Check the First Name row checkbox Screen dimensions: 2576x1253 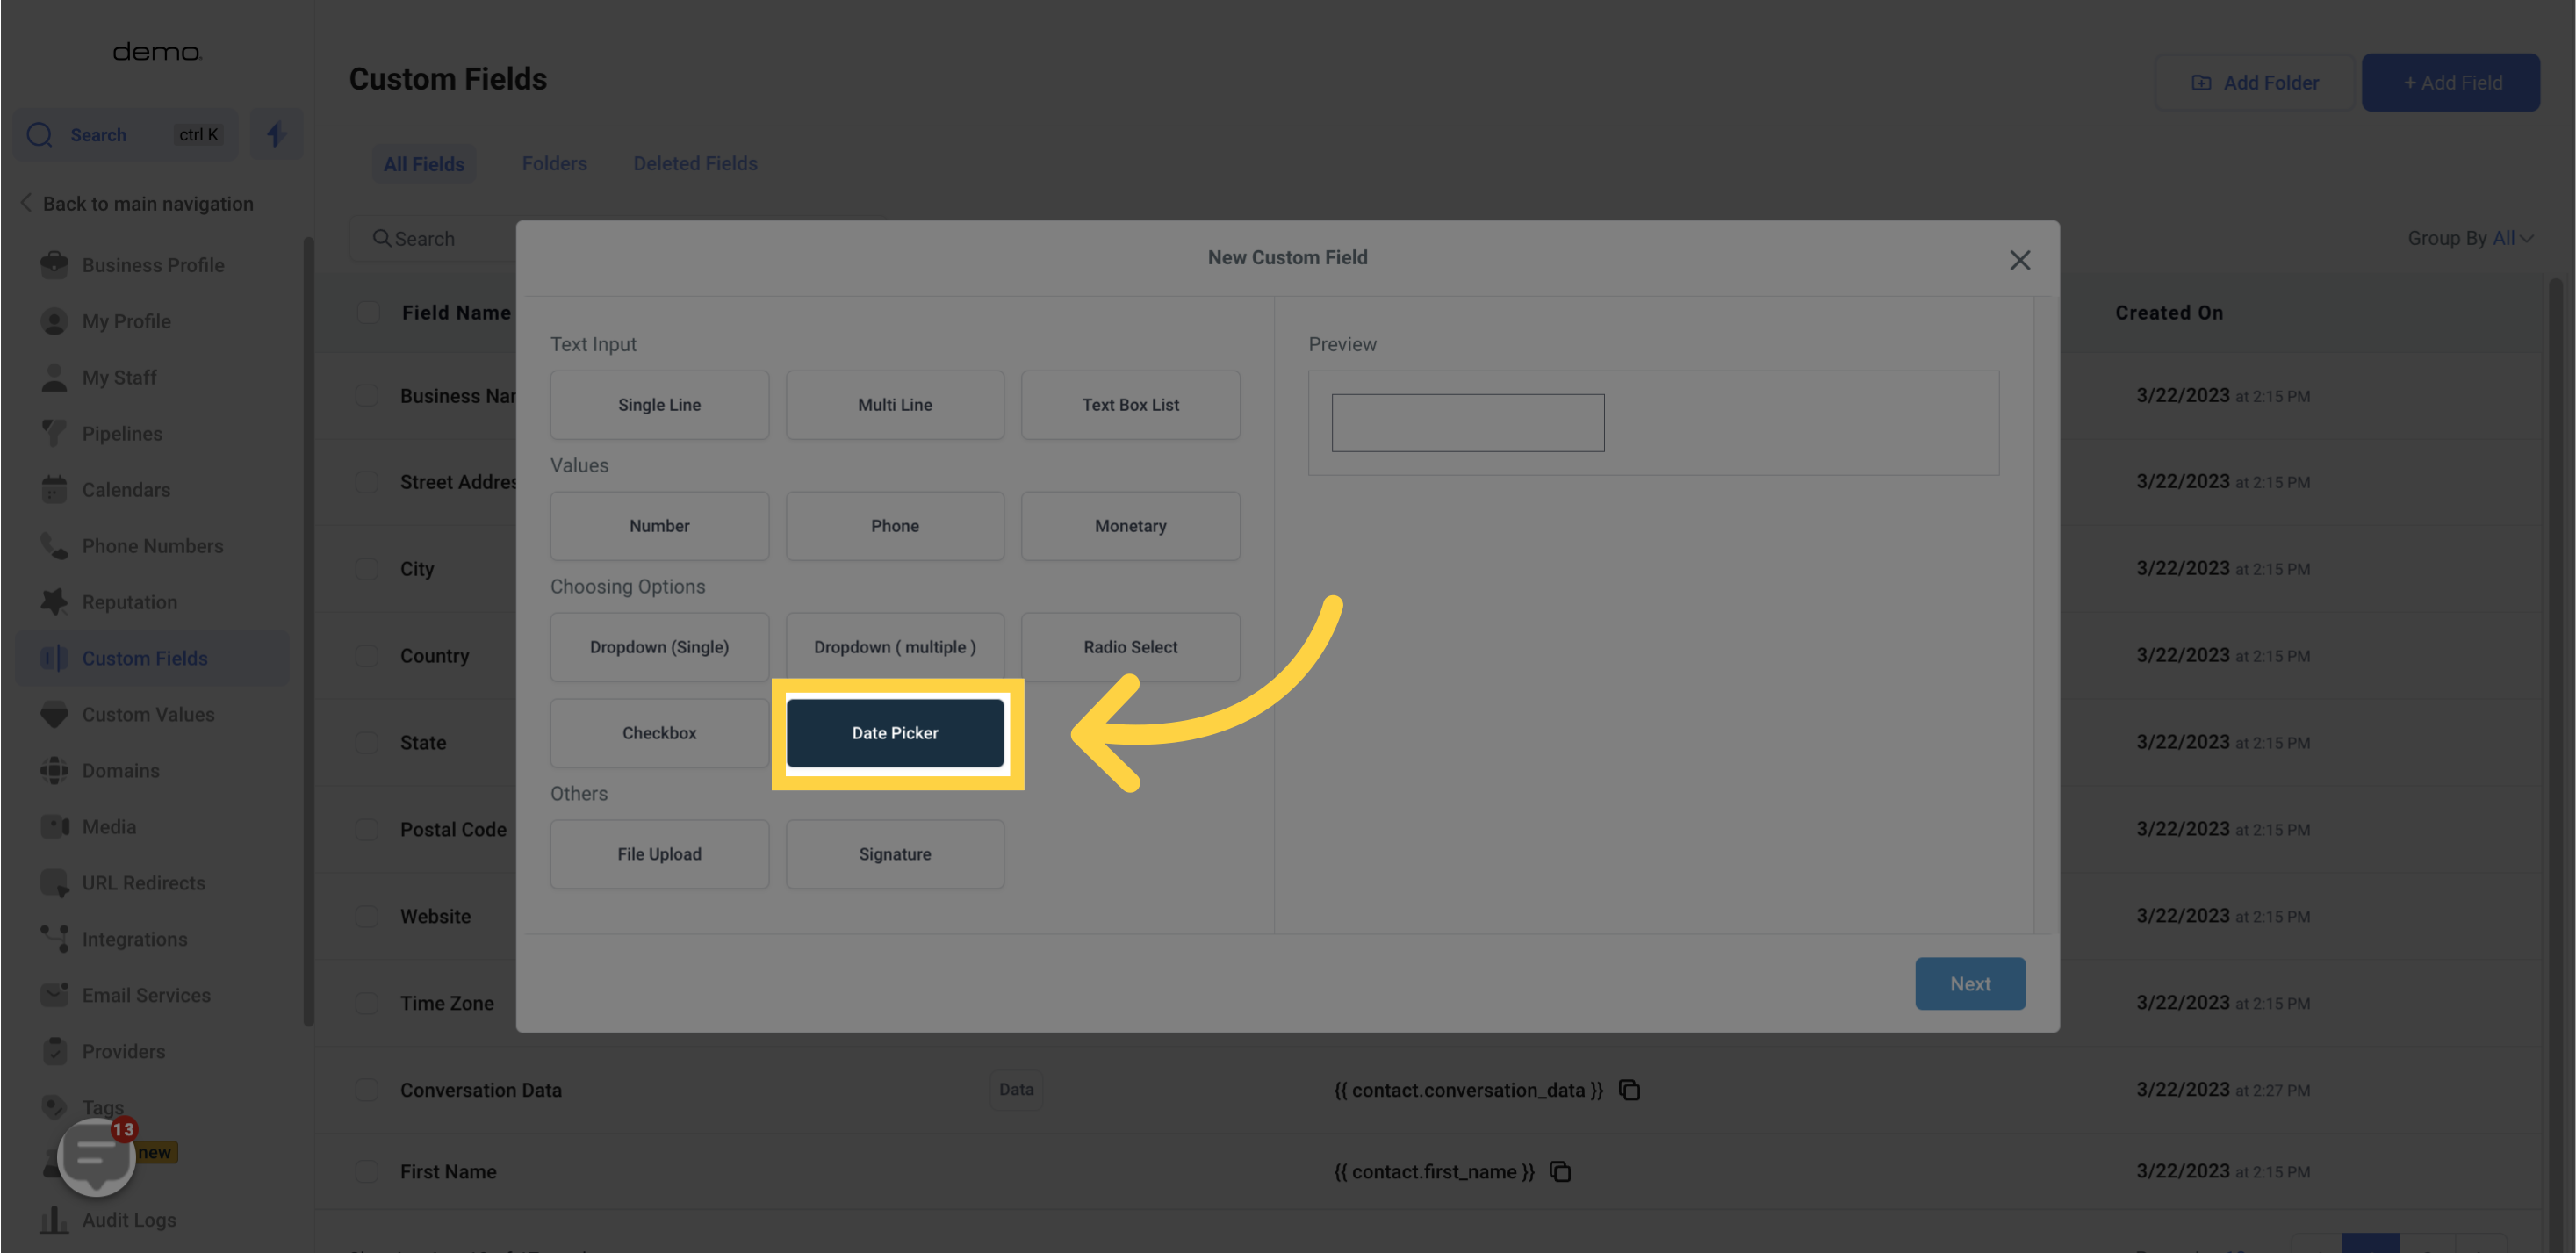click(x=367, y=1171)
